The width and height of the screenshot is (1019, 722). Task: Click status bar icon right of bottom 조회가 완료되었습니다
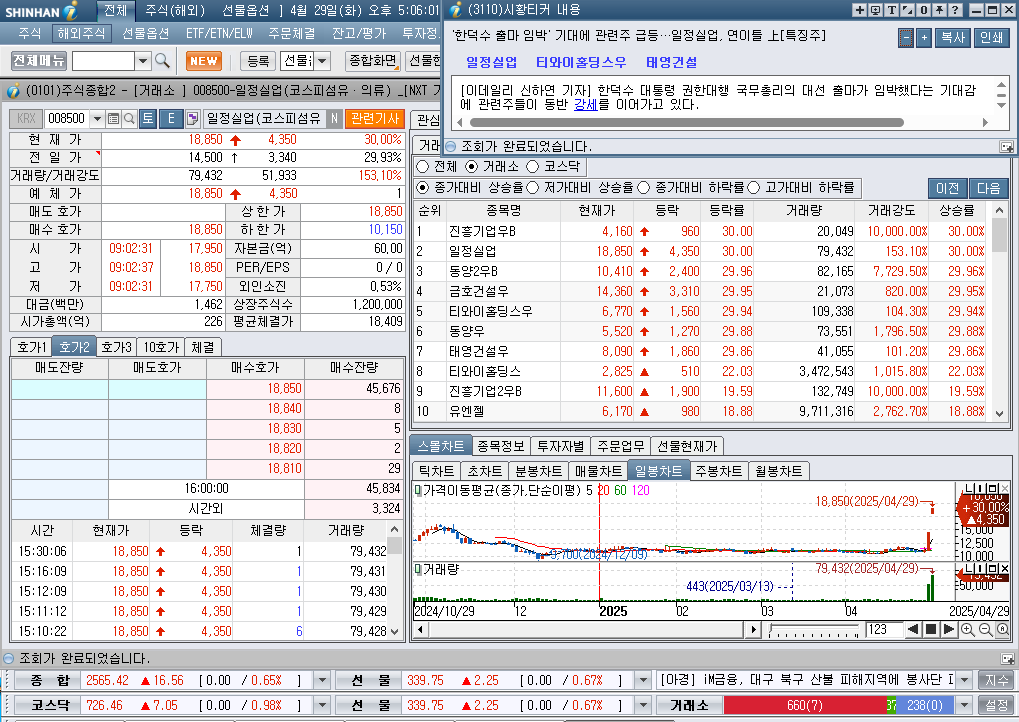pyautogui.click(x=1007, y=658)
